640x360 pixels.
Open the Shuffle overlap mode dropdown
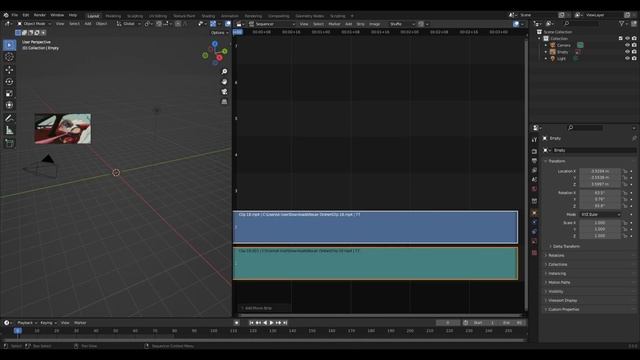pos(402,24)
